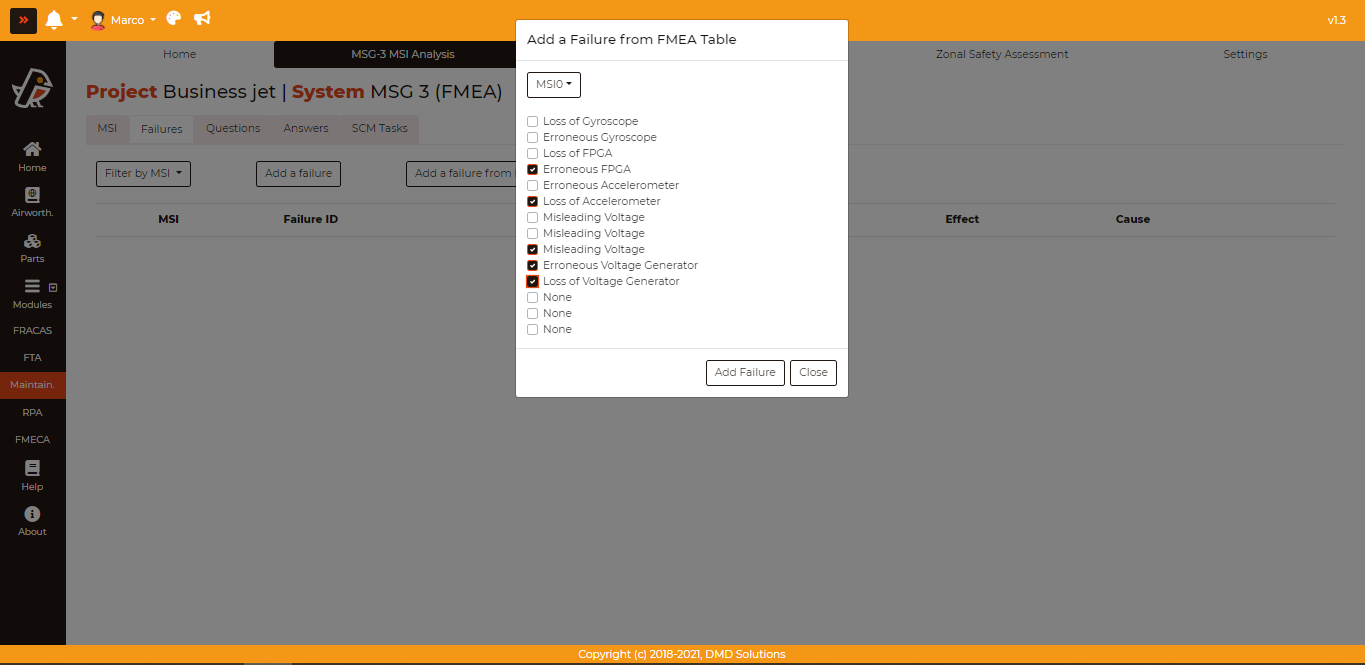1365x665 pixels.
Task: Go to Home in the sidebar
Action: pyautogui.click(x=32, y=156)
